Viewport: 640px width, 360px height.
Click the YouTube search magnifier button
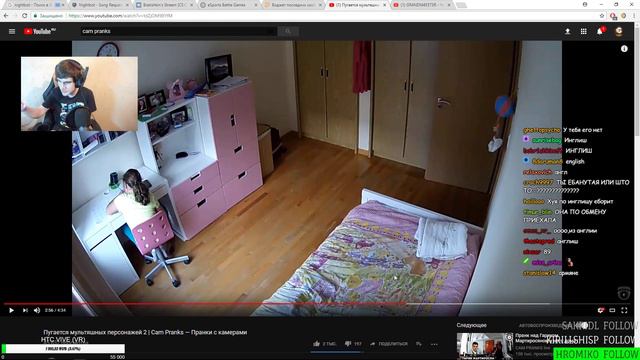[x=288, y=31]
